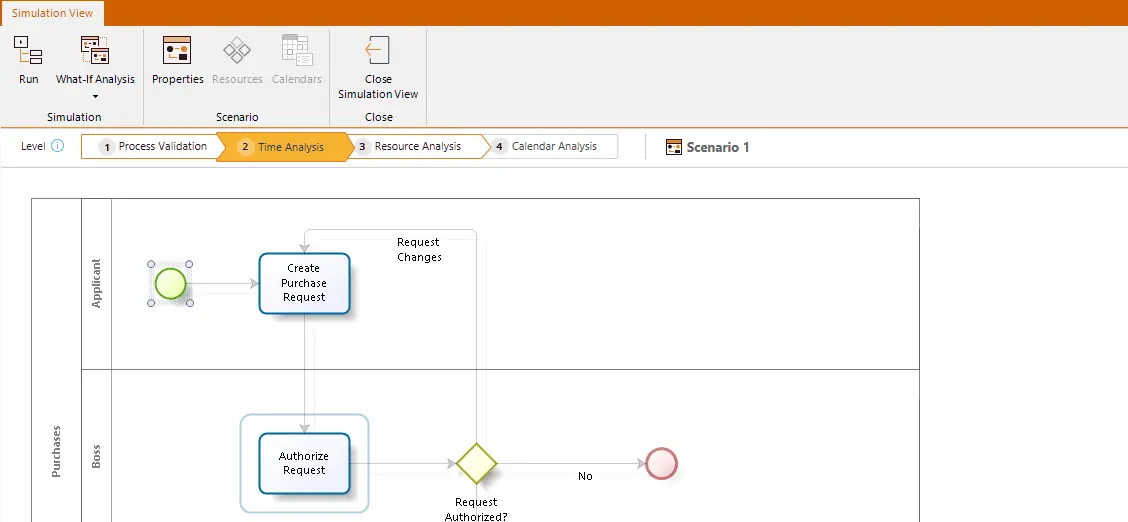Expand the What-If Analysis dropdown arrow
Image resolution: width=1128 pixels, height=522 pixels.
click(x=95, y=96)
